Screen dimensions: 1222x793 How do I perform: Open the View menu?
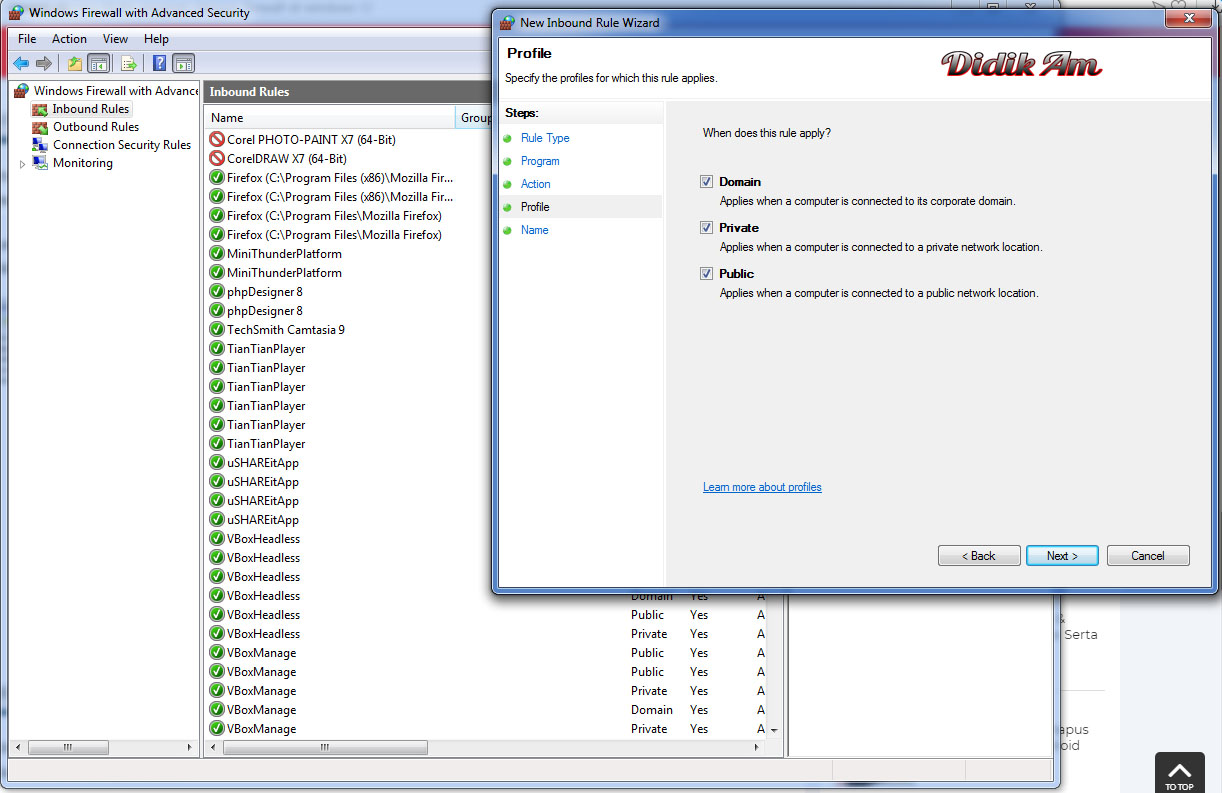click(115, 39)
